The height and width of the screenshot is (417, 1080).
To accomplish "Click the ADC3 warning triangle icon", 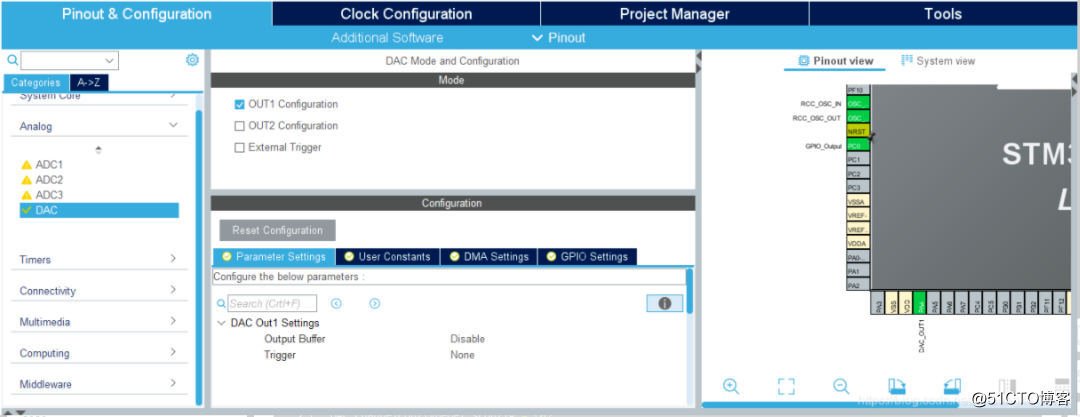I will [x=27, y=195].
